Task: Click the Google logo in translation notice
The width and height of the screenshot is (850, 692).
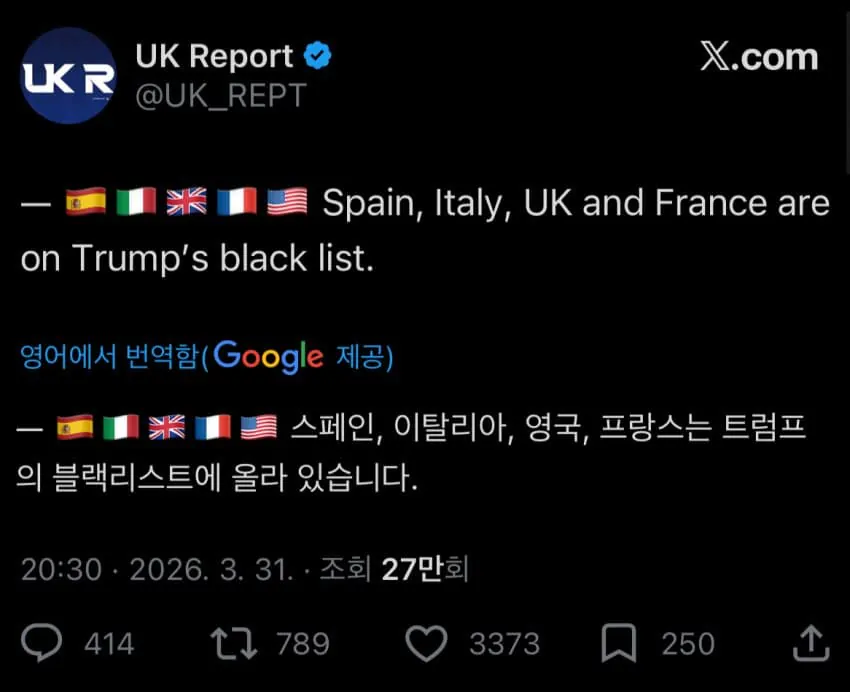Action: 268,356
